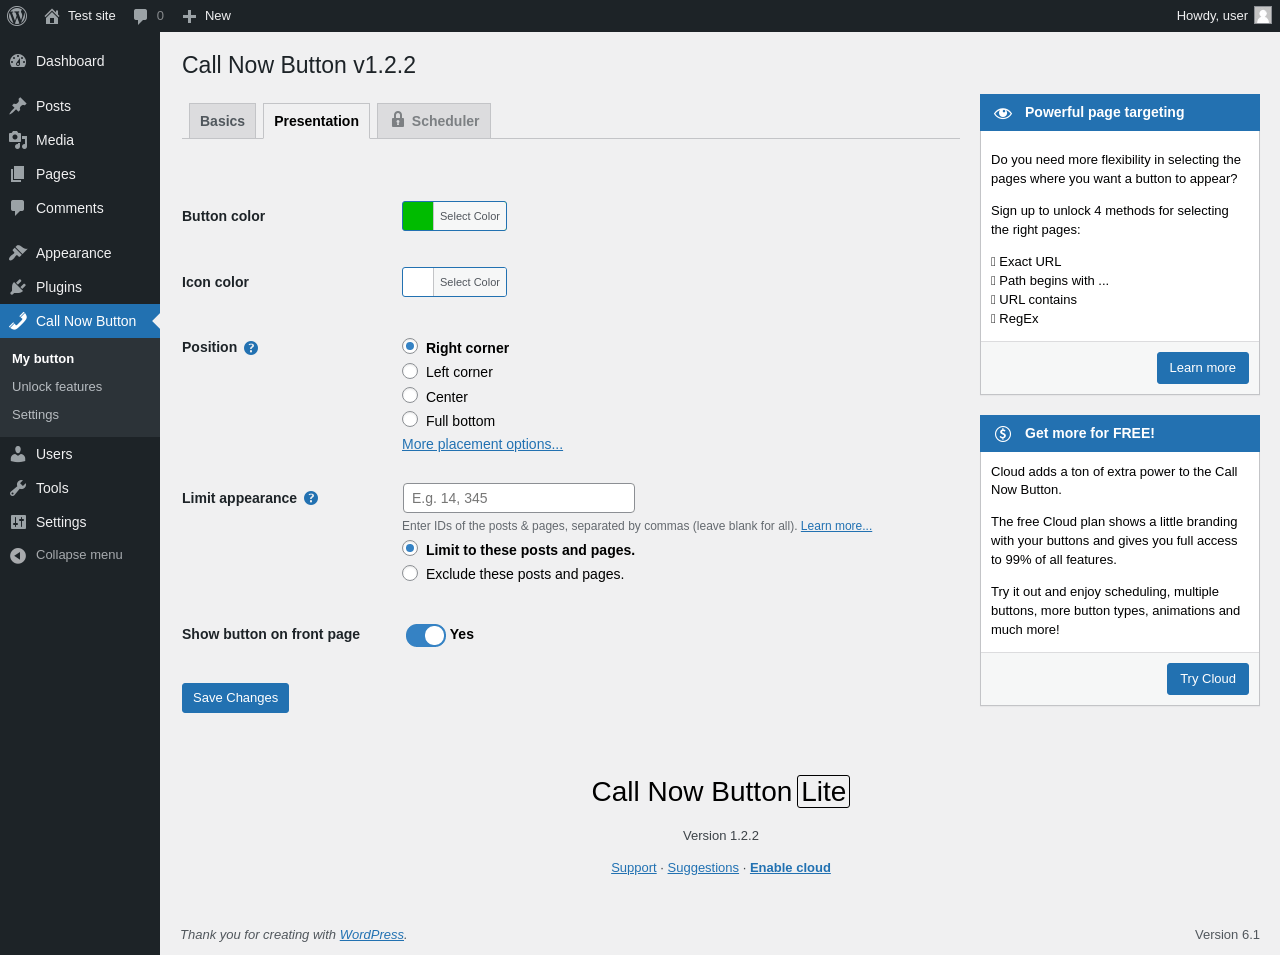
Task: Open Unlock features submenu item
Action: [57, 387]
